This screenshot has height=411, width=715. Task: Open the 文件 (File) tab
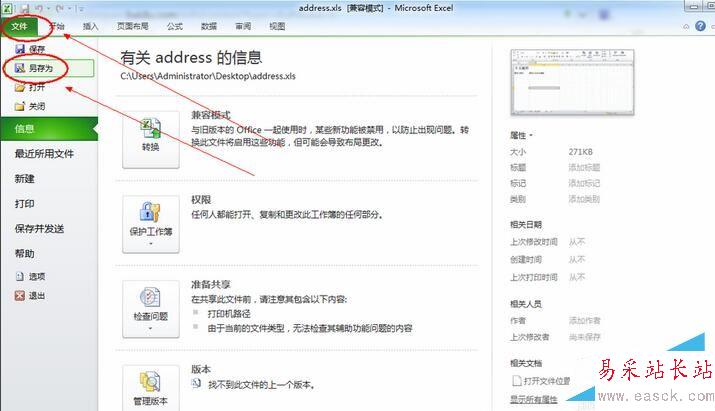click(x=20, y=26)
